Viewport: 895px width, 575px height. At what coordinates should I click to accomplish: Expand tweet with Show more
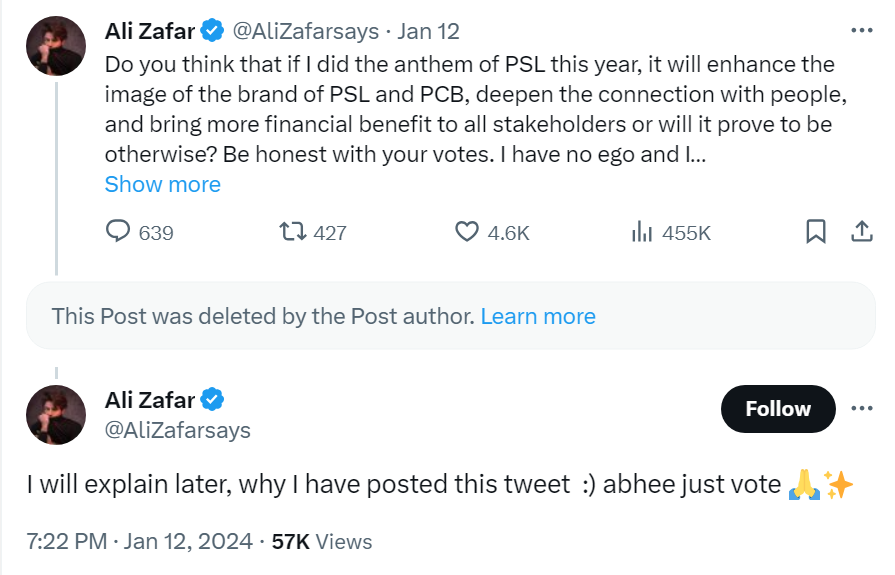pyautogui.click(x=162, y=184)
